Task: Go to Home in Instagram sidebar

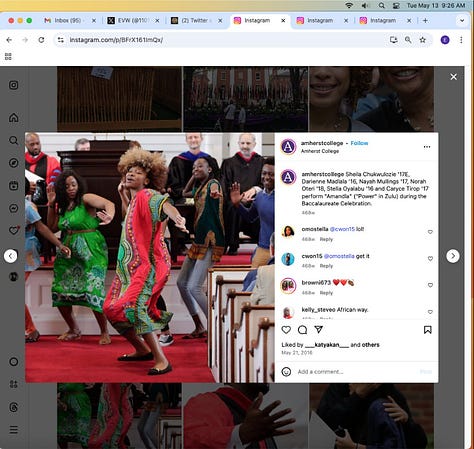Action: tap(13, 117)
